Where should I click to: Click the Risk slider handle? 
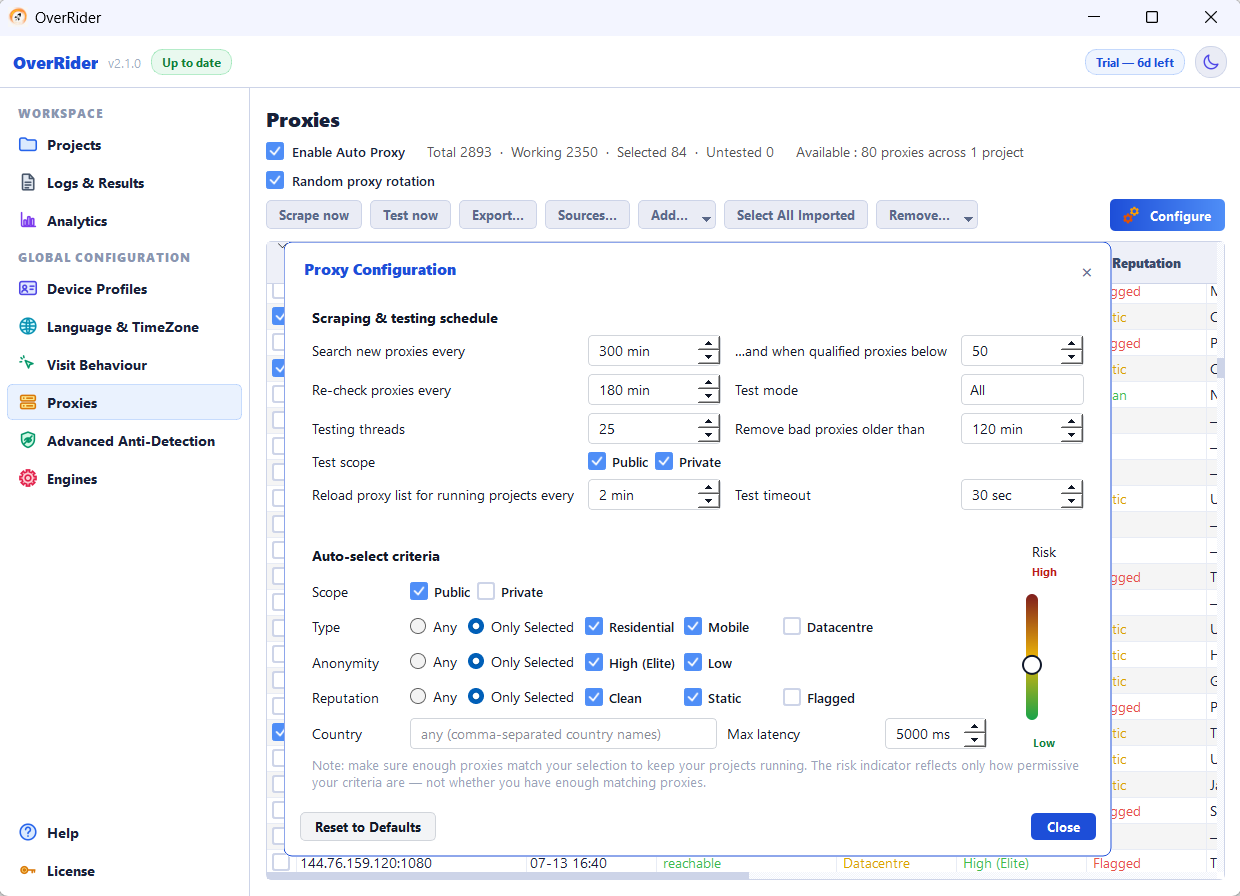1032,665
